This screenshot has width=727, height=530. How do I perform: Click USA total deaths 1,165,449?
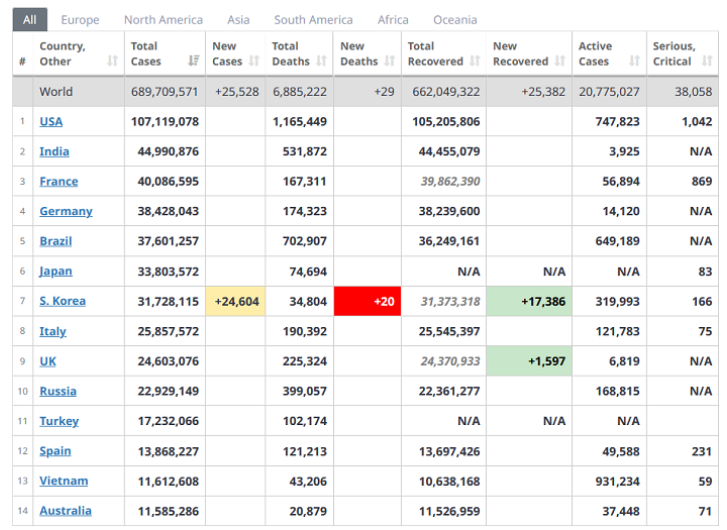pos(300,121)
